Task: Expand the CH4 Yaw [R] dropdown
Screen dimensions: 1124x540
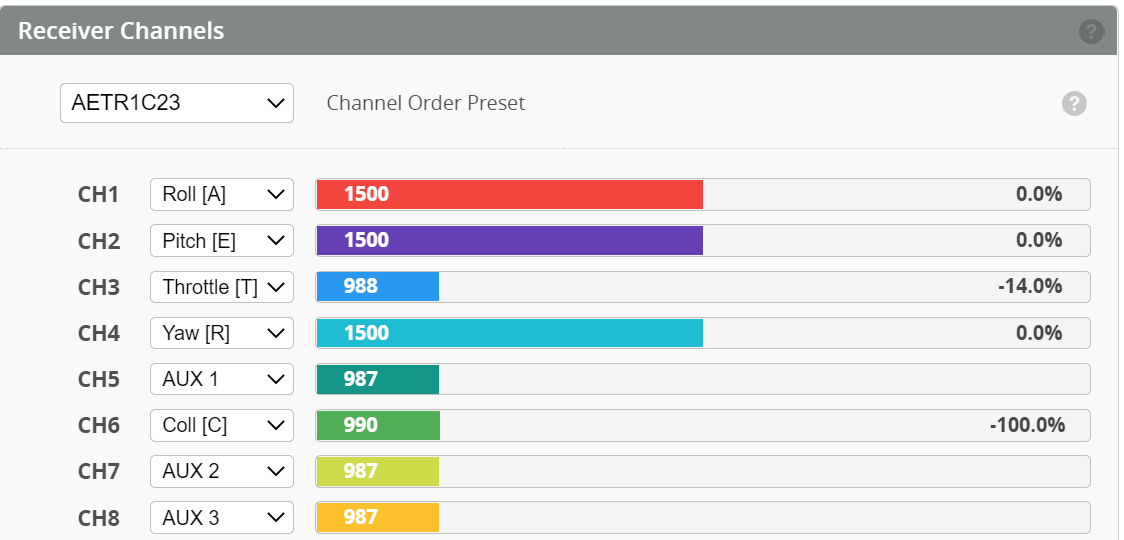Action: pos(222,333)
